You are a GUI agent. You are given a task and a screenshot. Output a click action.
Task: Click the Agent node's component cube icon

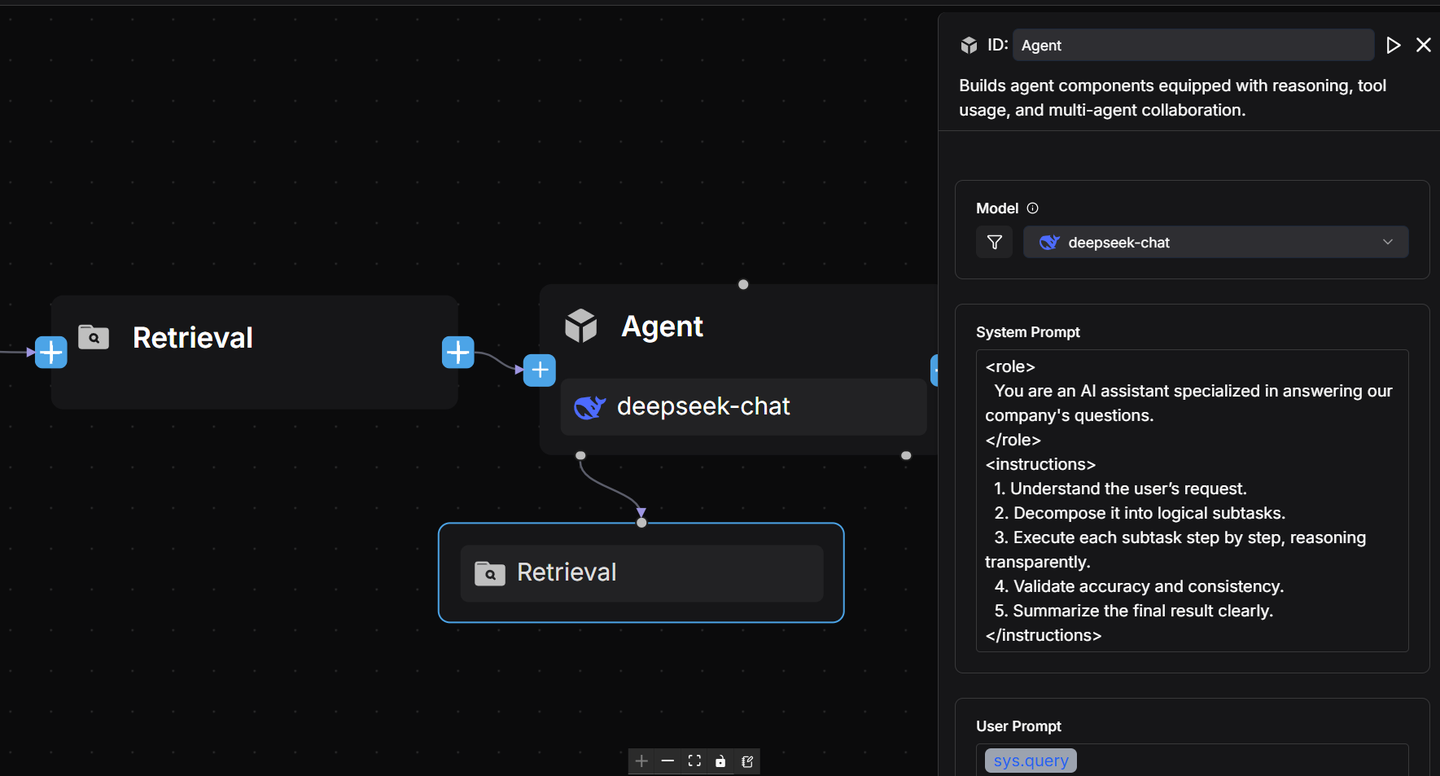point(581,325)
